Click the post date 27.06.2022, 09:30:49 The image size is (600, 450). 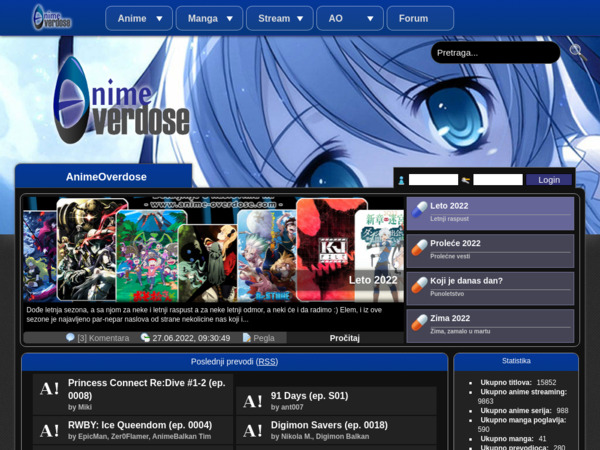click(x=191, y=338)
